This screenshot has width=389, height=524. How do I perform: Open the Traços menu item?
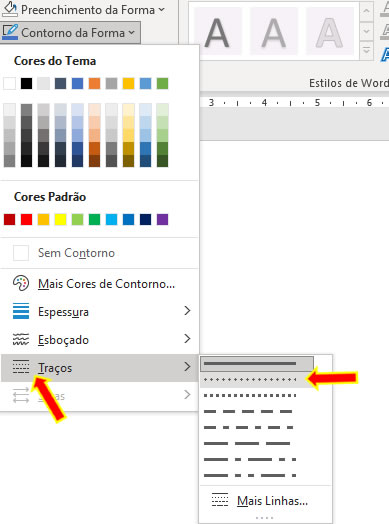click(x=100, y=368)
